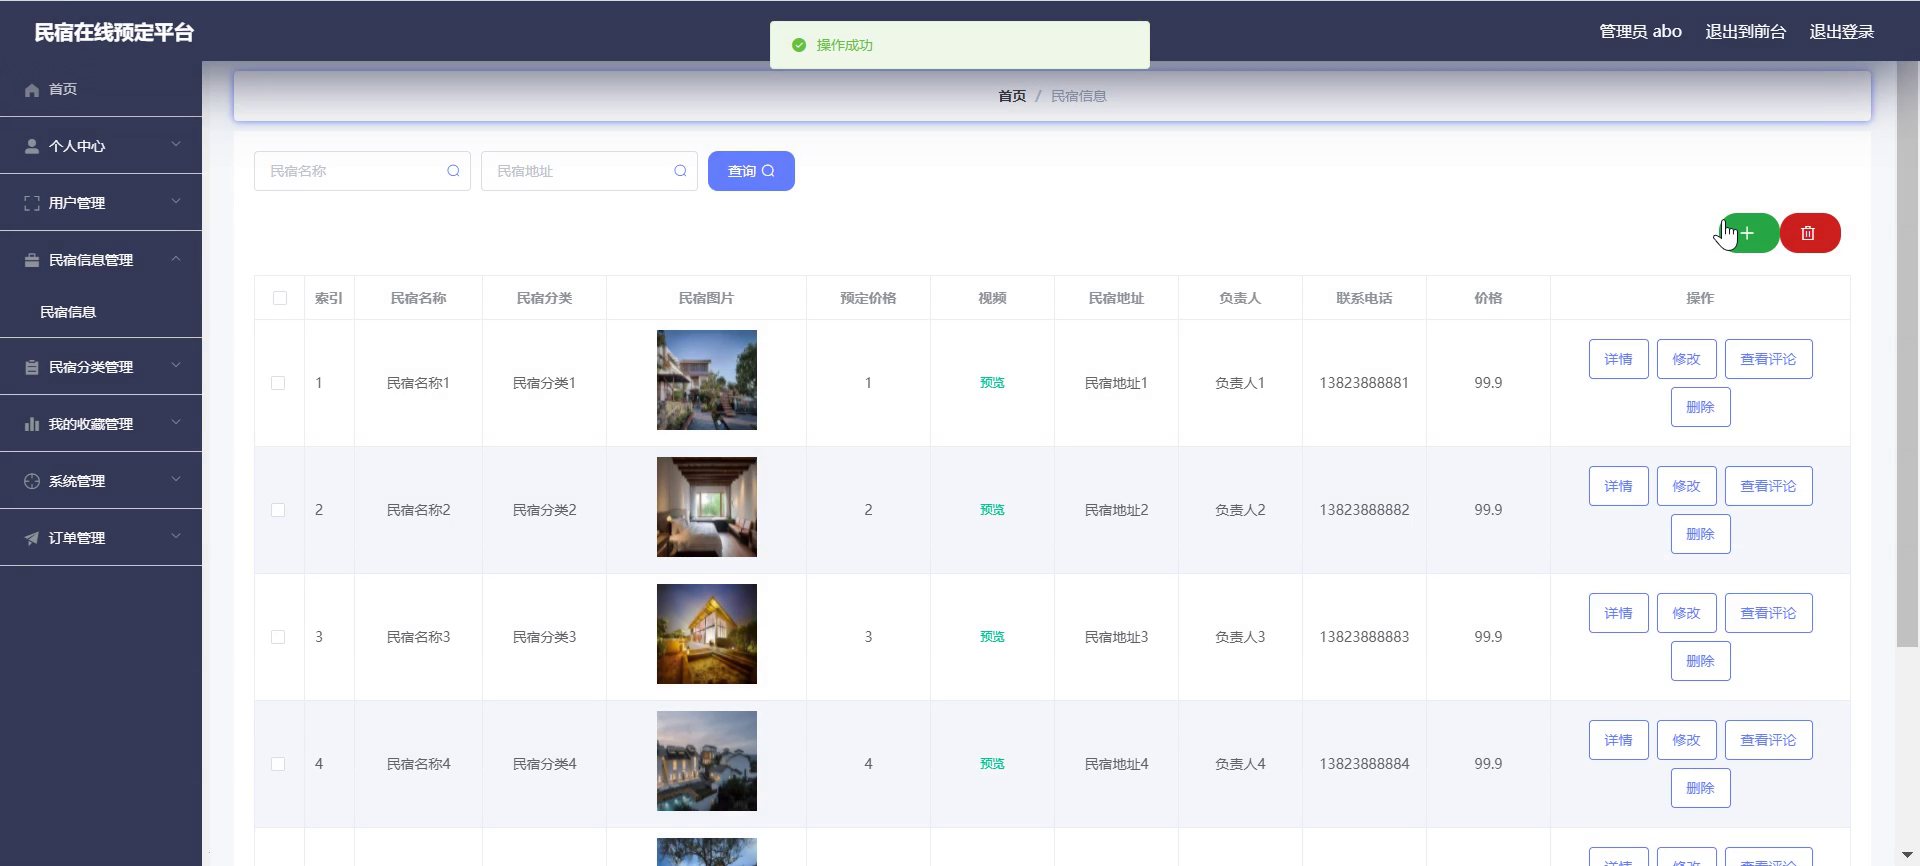1920x866 pixels.
Task: Click the green add (+) button
Action: pos(1749,233)
